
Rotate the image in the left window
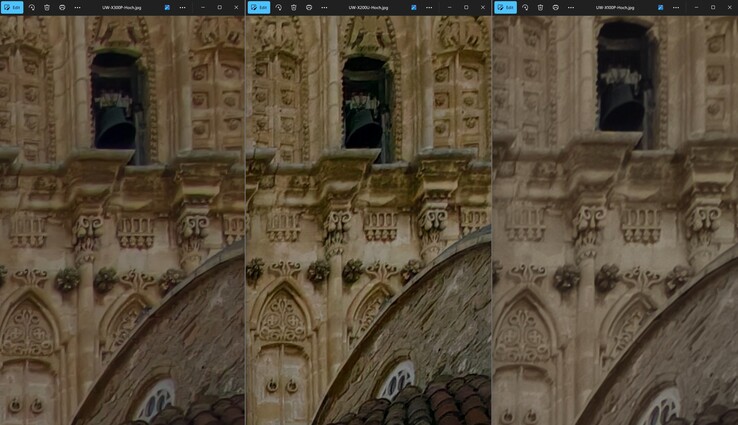(x=32, y=7)
